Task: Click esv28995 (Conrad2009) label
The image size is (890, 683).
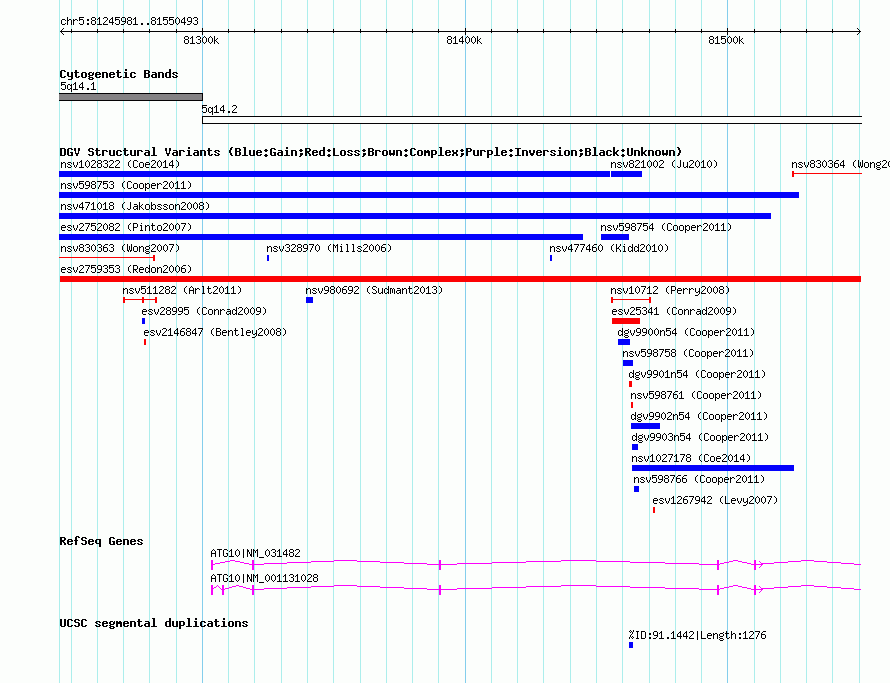Action: point(204,311)
